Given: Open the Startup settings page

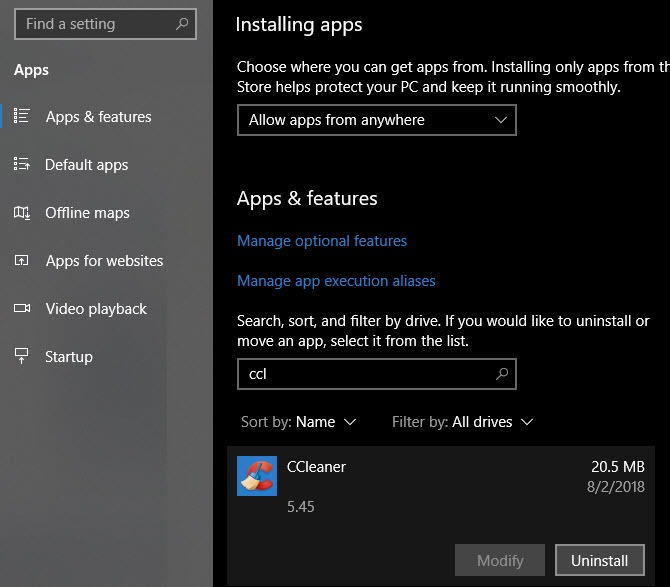Looking at the screenshot, I should click(69, 357).
